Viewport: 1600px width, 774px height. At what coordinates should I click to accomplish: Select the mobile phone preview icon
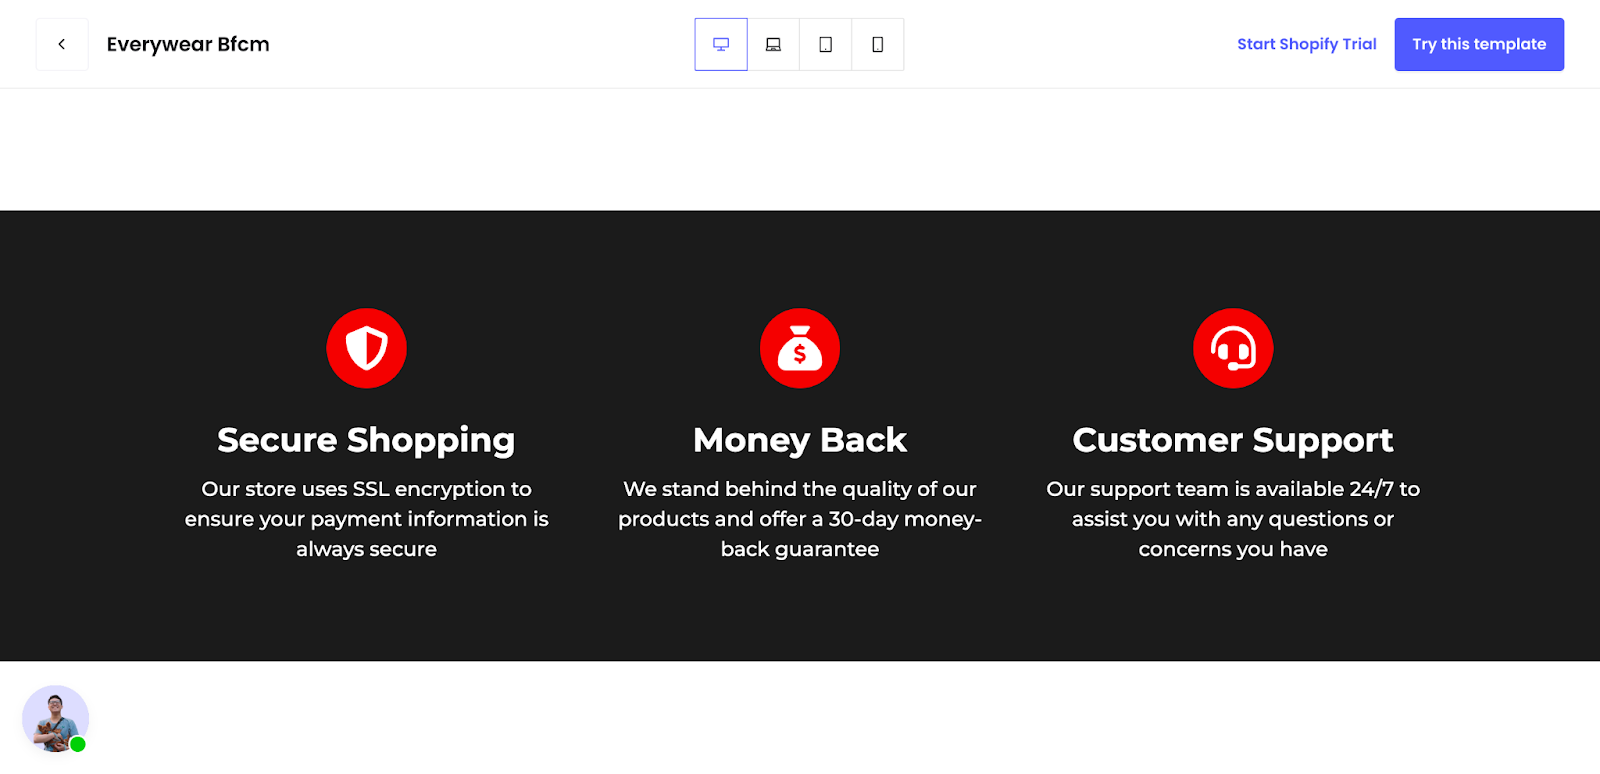pyautogui.click(x=877, y=44)
